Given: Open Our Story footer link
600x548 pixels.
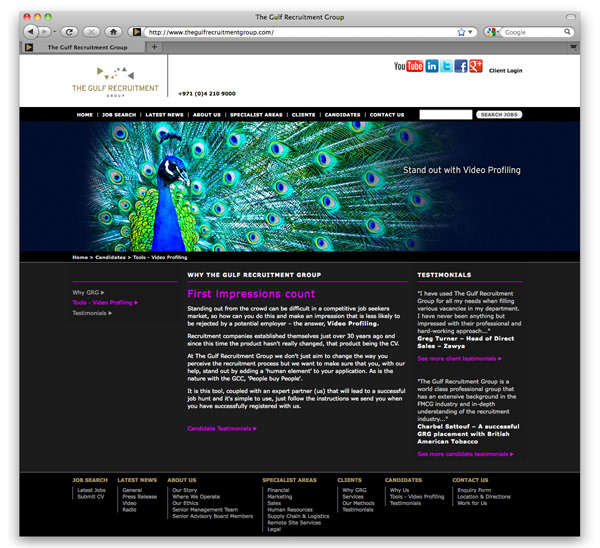Looking at the screenshot, I should click(x=184, y=490).
